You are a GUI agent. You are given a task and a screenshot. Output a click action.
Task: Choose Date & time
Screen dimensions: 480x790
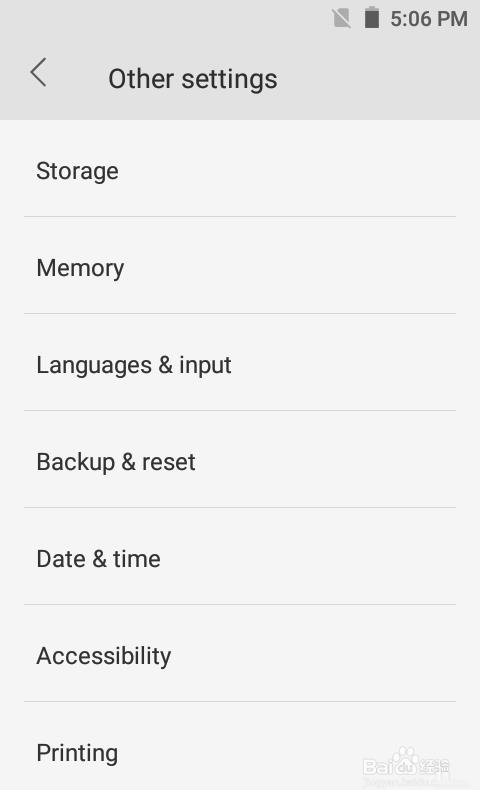(240, 556)
